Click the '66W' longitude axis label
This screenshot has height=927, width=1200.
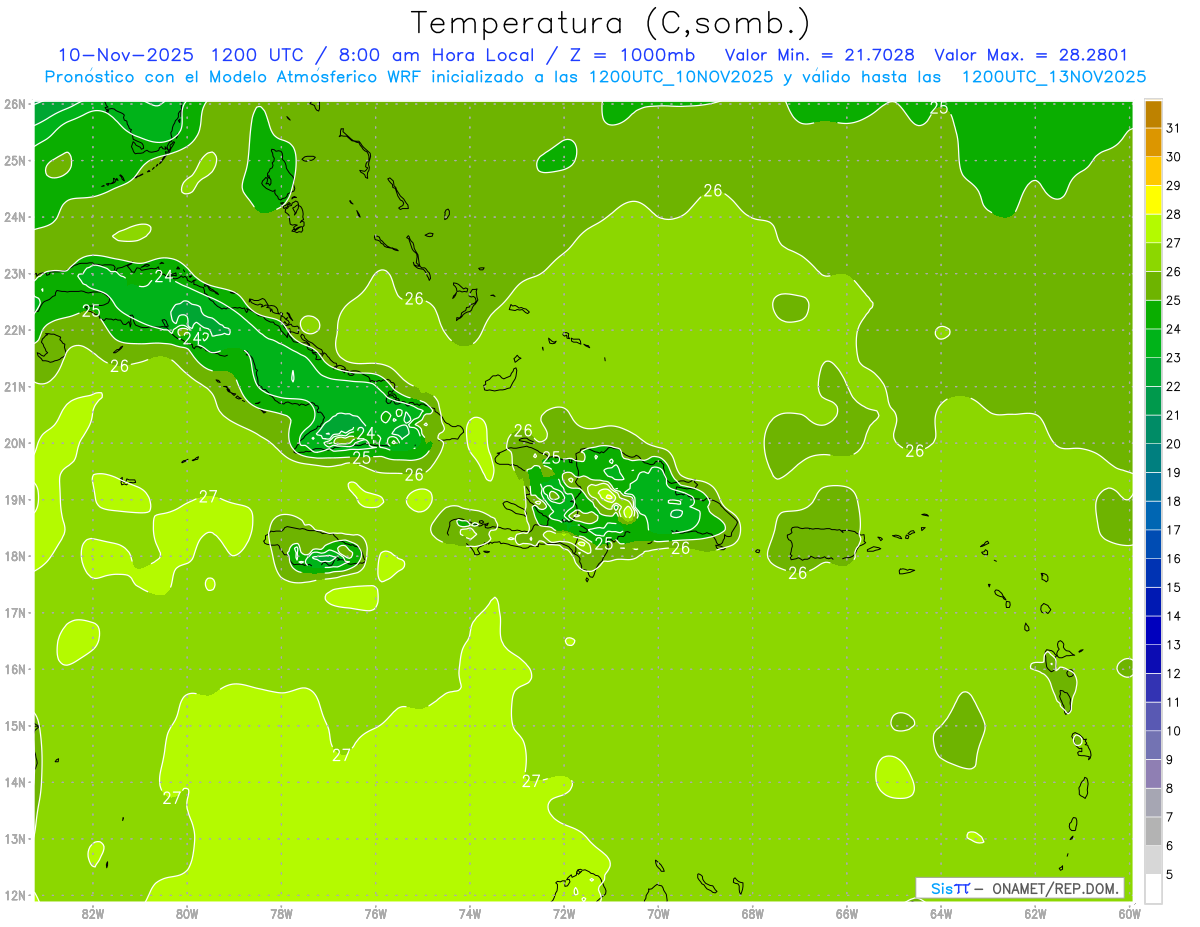click(x=847, y=913)
